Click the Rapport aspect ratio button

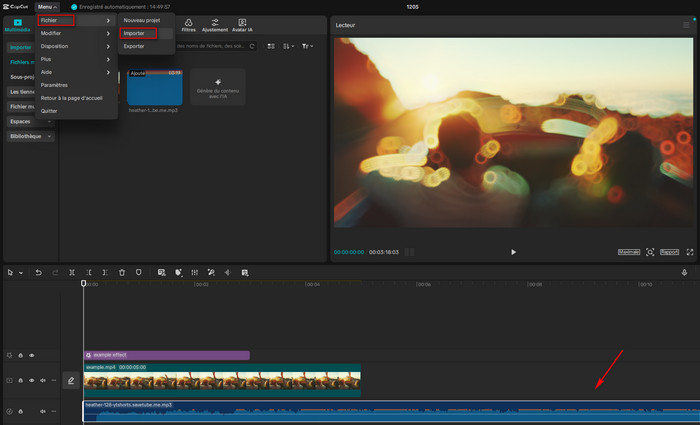(670, 252)
